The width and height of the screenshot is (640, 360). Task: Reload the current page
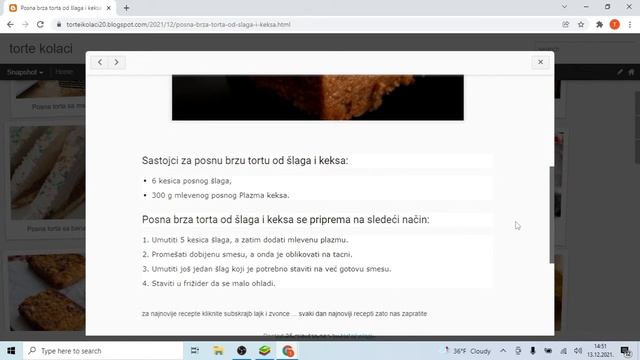(40, 24)
